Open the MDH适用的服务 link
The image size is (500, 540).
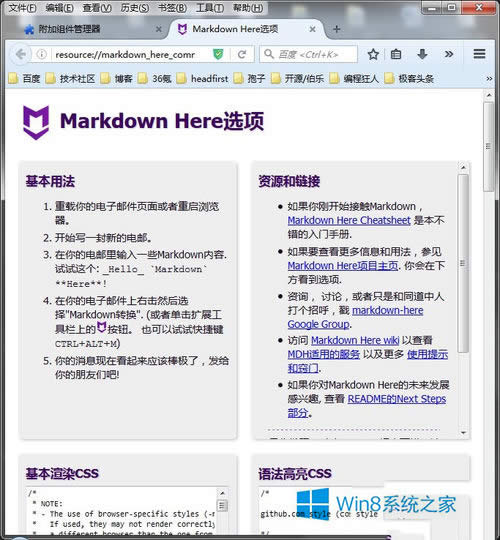[323, 354]
